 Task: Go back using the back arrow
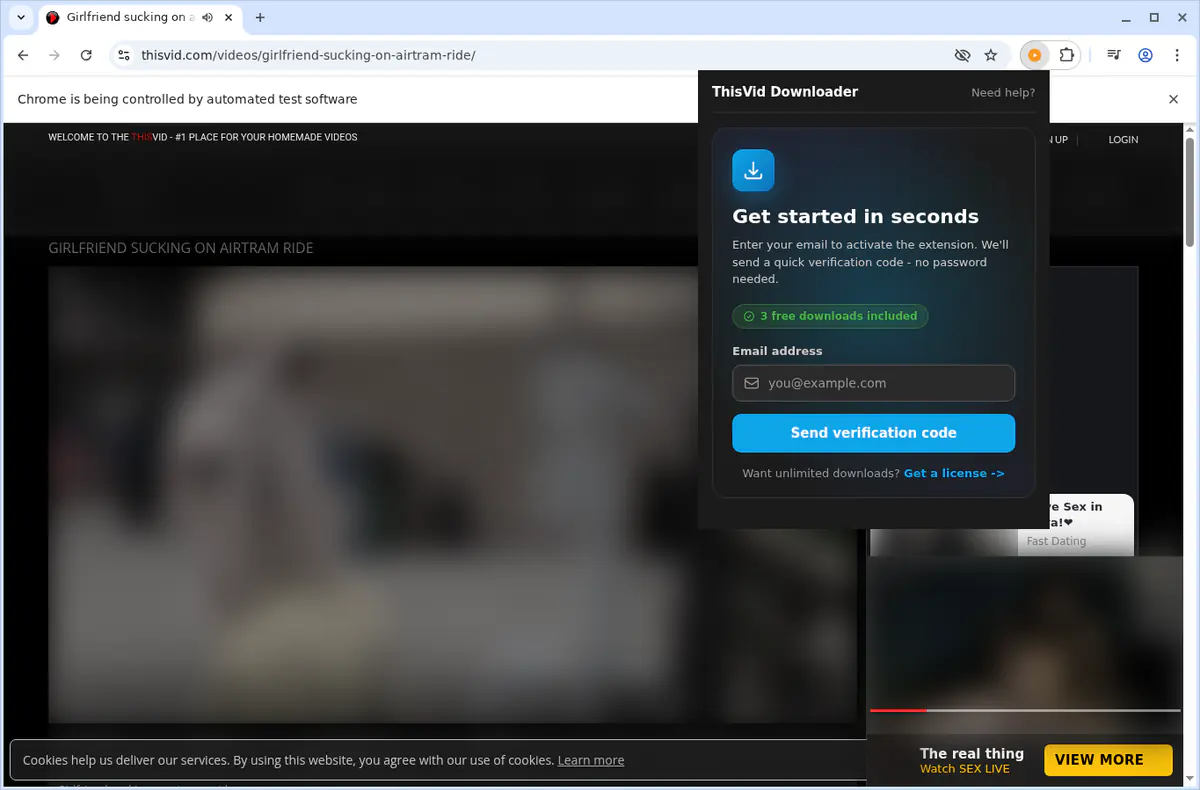pyautogui.click(x=23, y=55)
